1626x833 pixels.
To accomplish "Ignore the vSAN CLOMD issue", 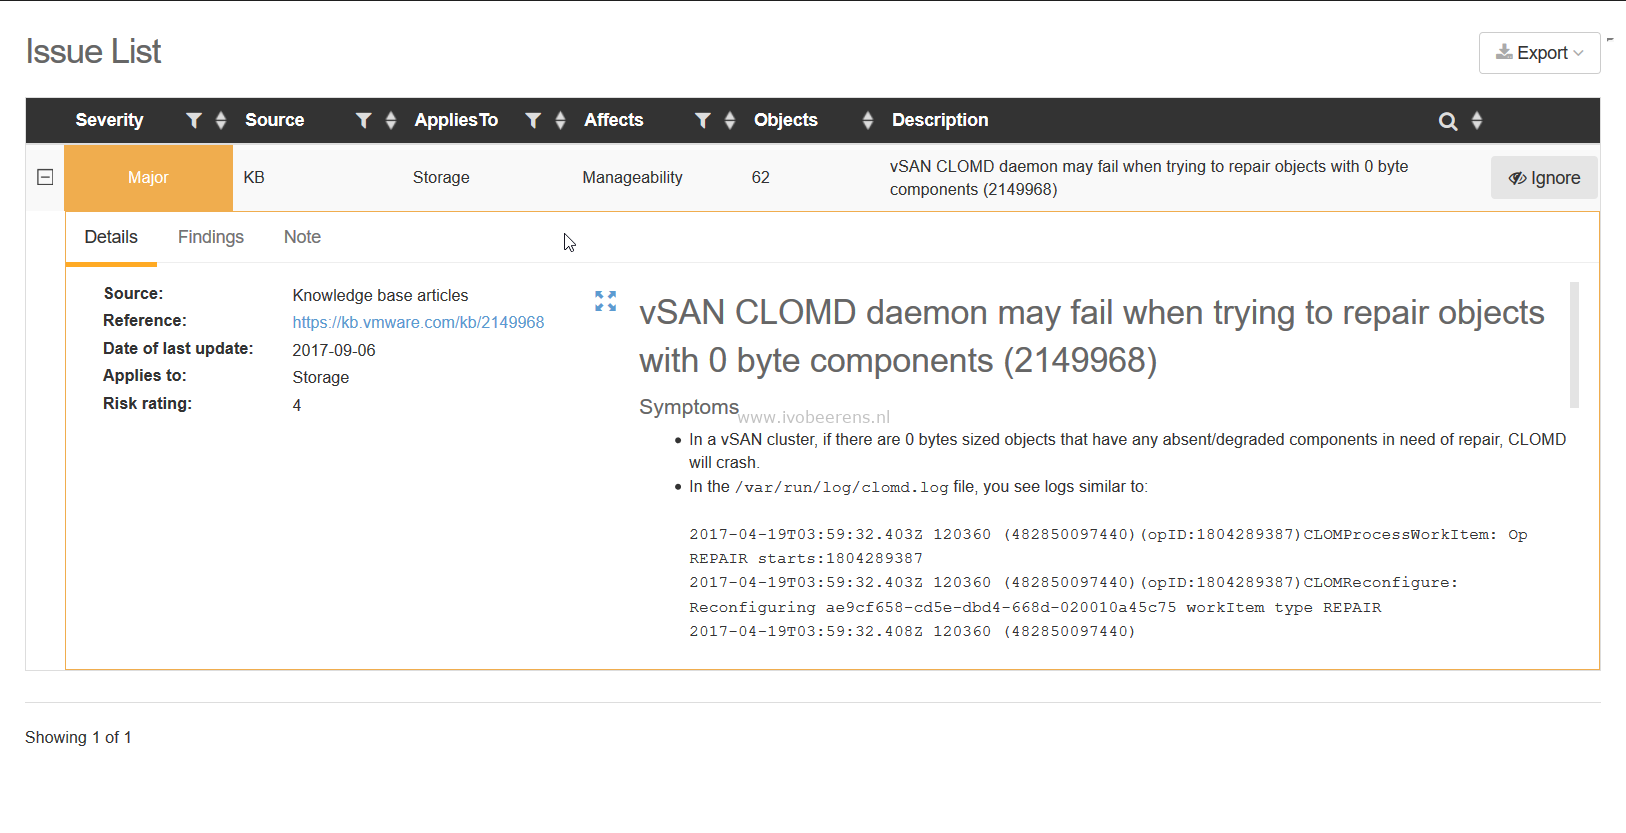I will [x=1544, y=178].
